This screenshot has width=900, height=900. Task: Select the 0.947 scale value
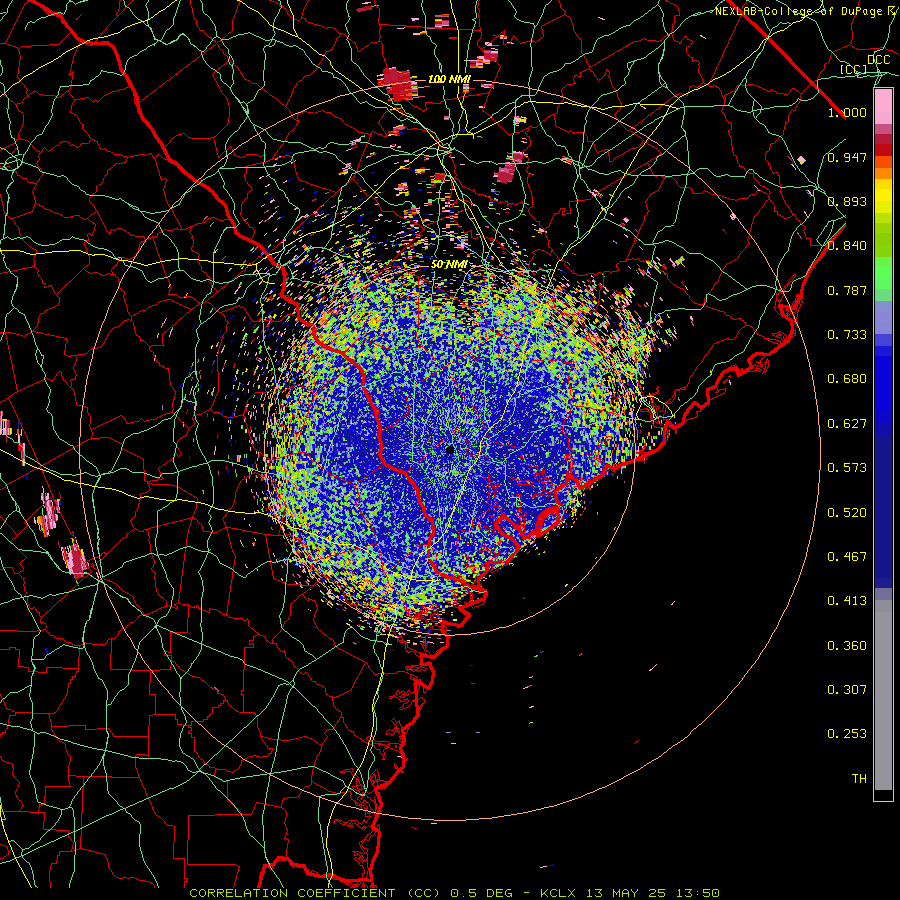pos(847,157)
